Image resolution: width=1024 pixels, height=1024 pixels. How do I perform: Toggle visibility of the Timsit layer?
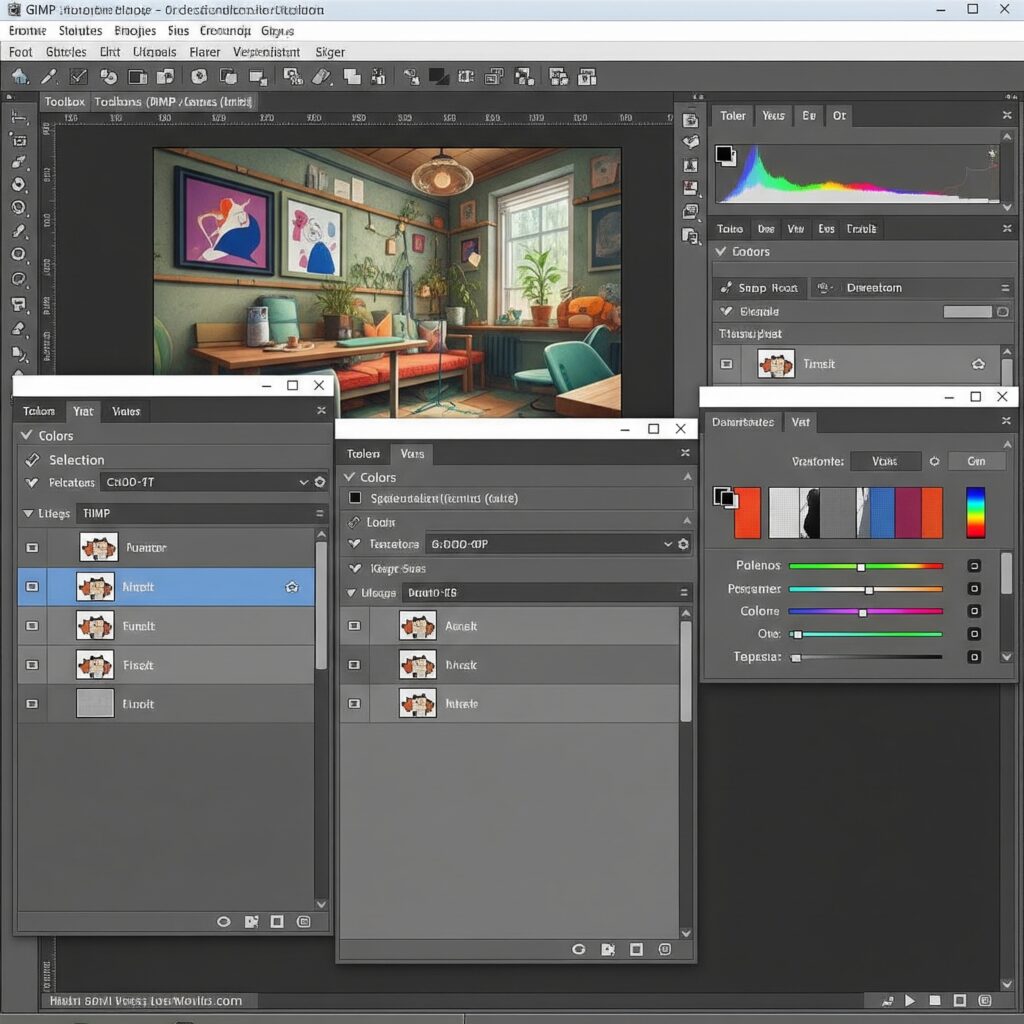726,364
